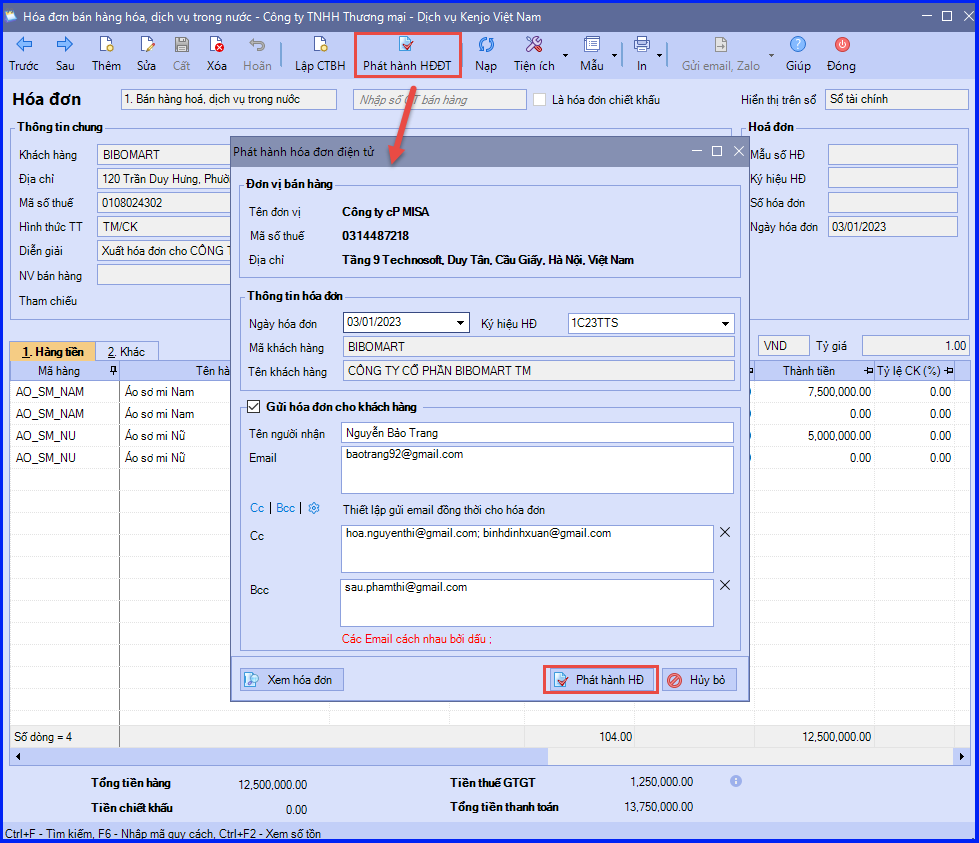Pin the Thành tiền column
The width and height of the screenshot is (979, 843).
(x=868, y=371)
